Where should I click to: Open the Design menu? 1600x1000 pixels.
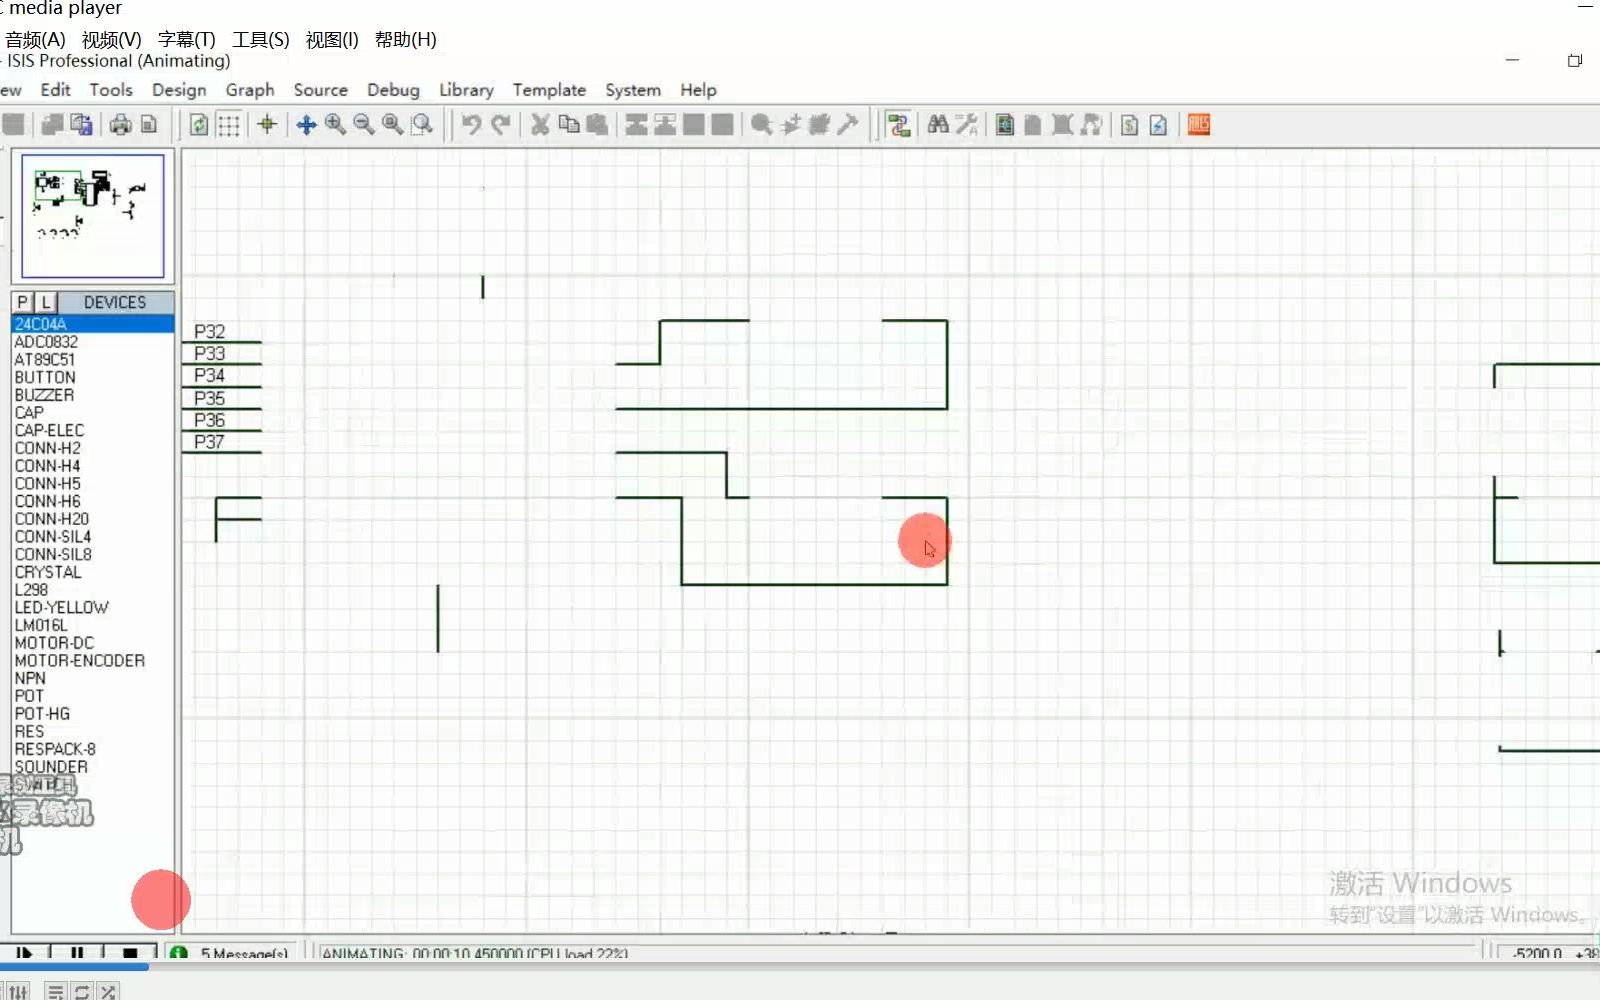tap(179, 90)
